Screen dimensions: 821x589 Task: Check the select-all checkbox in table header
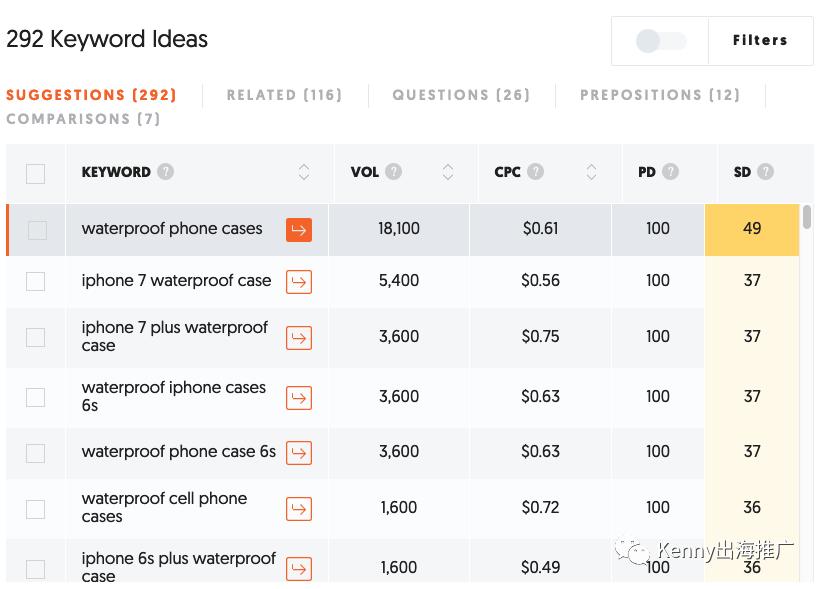click(x=36, y=174)
